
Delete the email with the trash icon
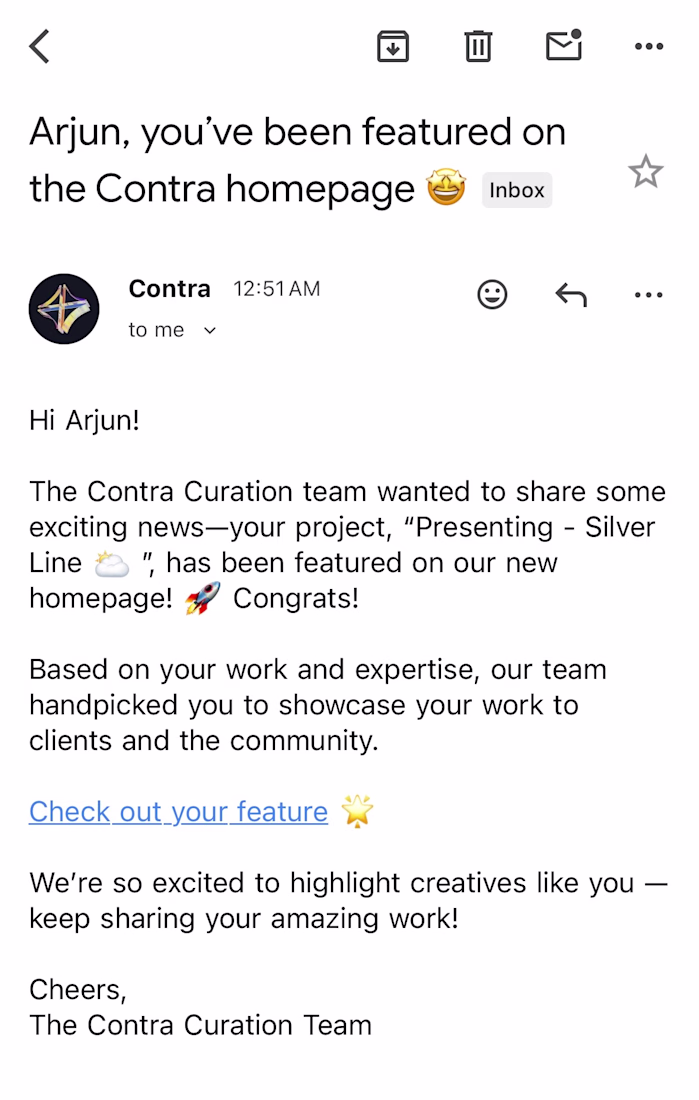(478, 46)
